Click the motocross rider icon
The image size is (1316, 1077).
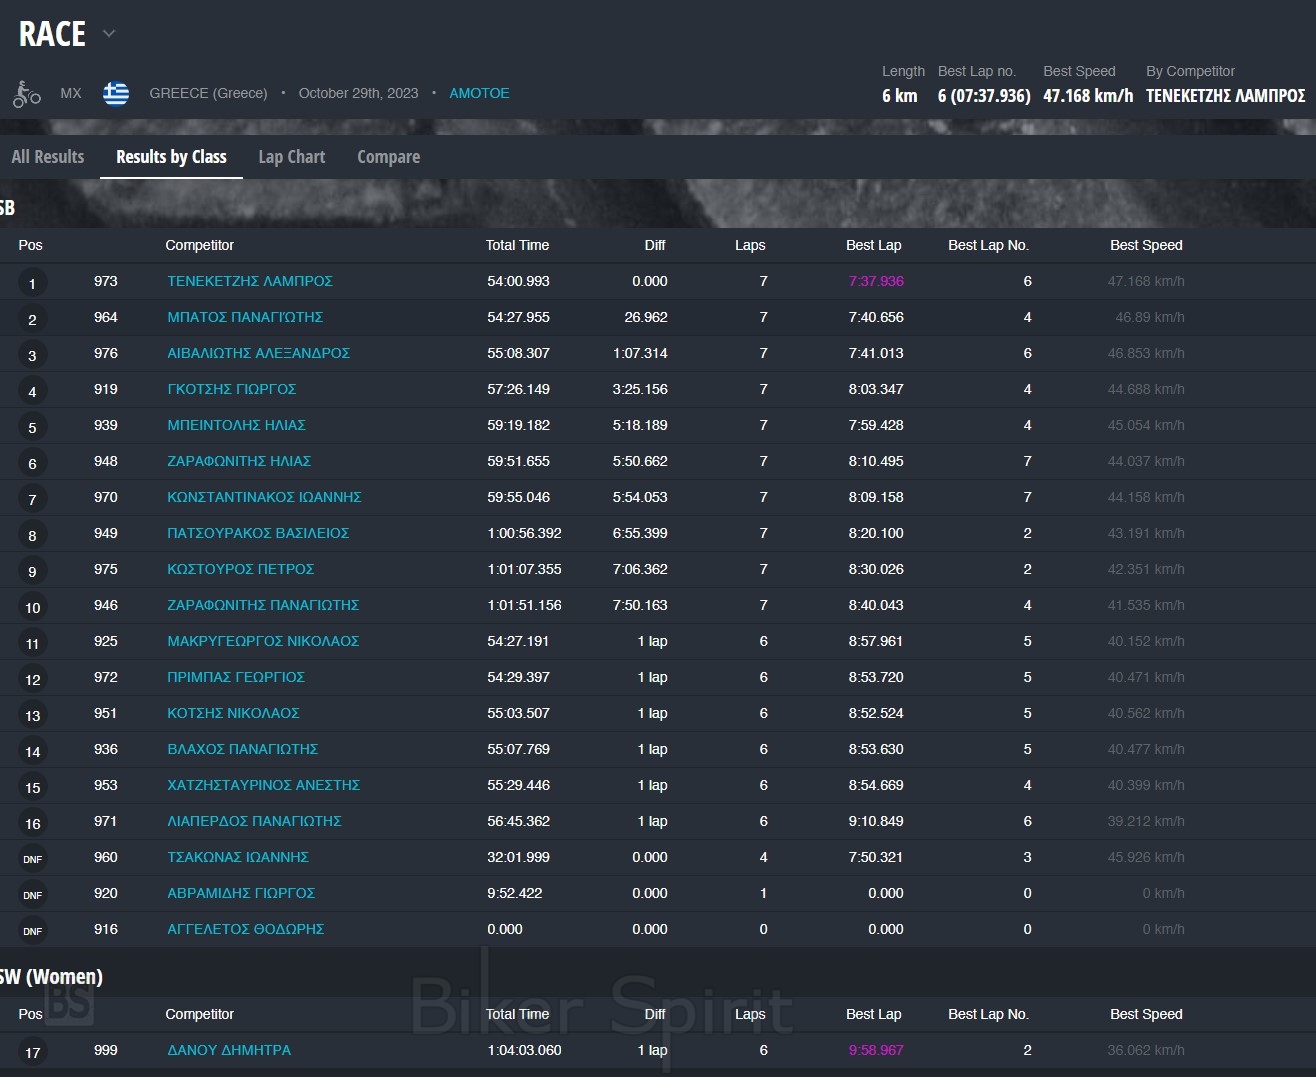pos(27,94)
